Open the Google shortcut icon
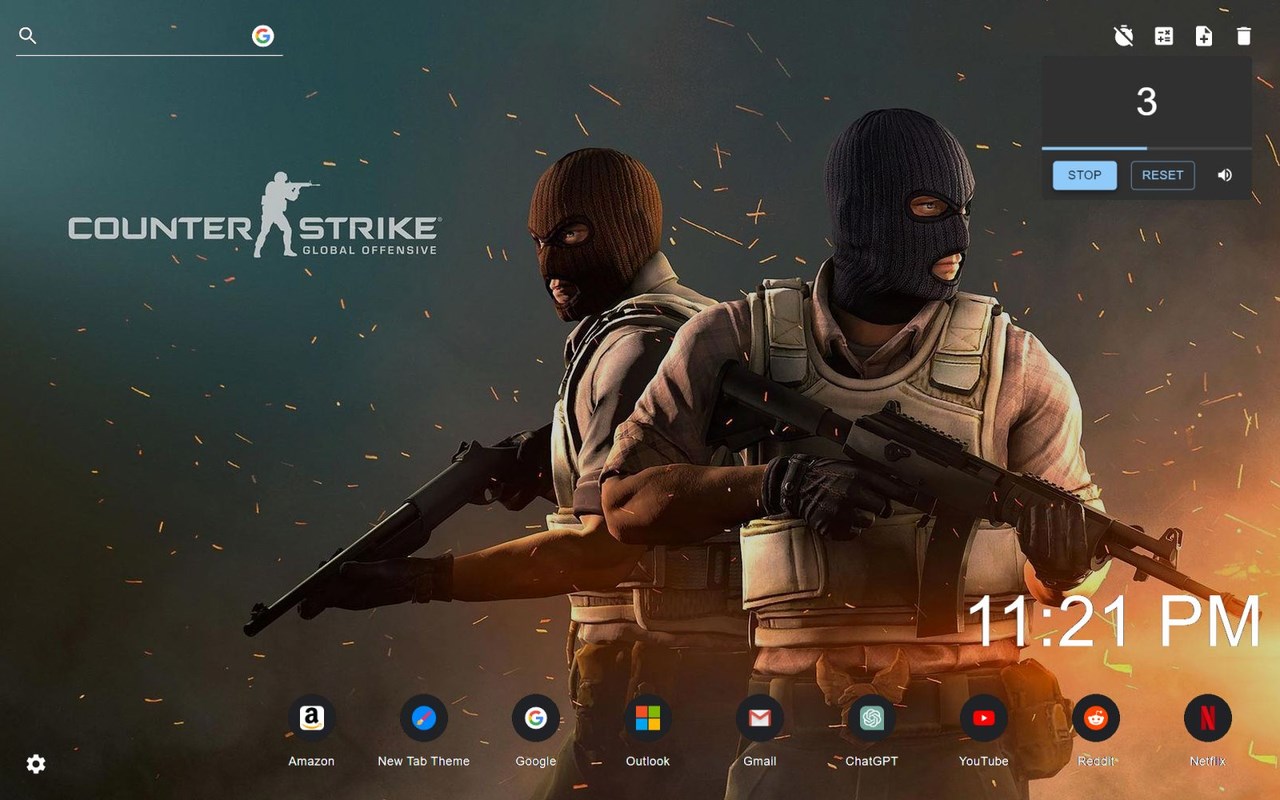Image resolution: width=1280 pixels, height=800 pixels. coord(536,718)
